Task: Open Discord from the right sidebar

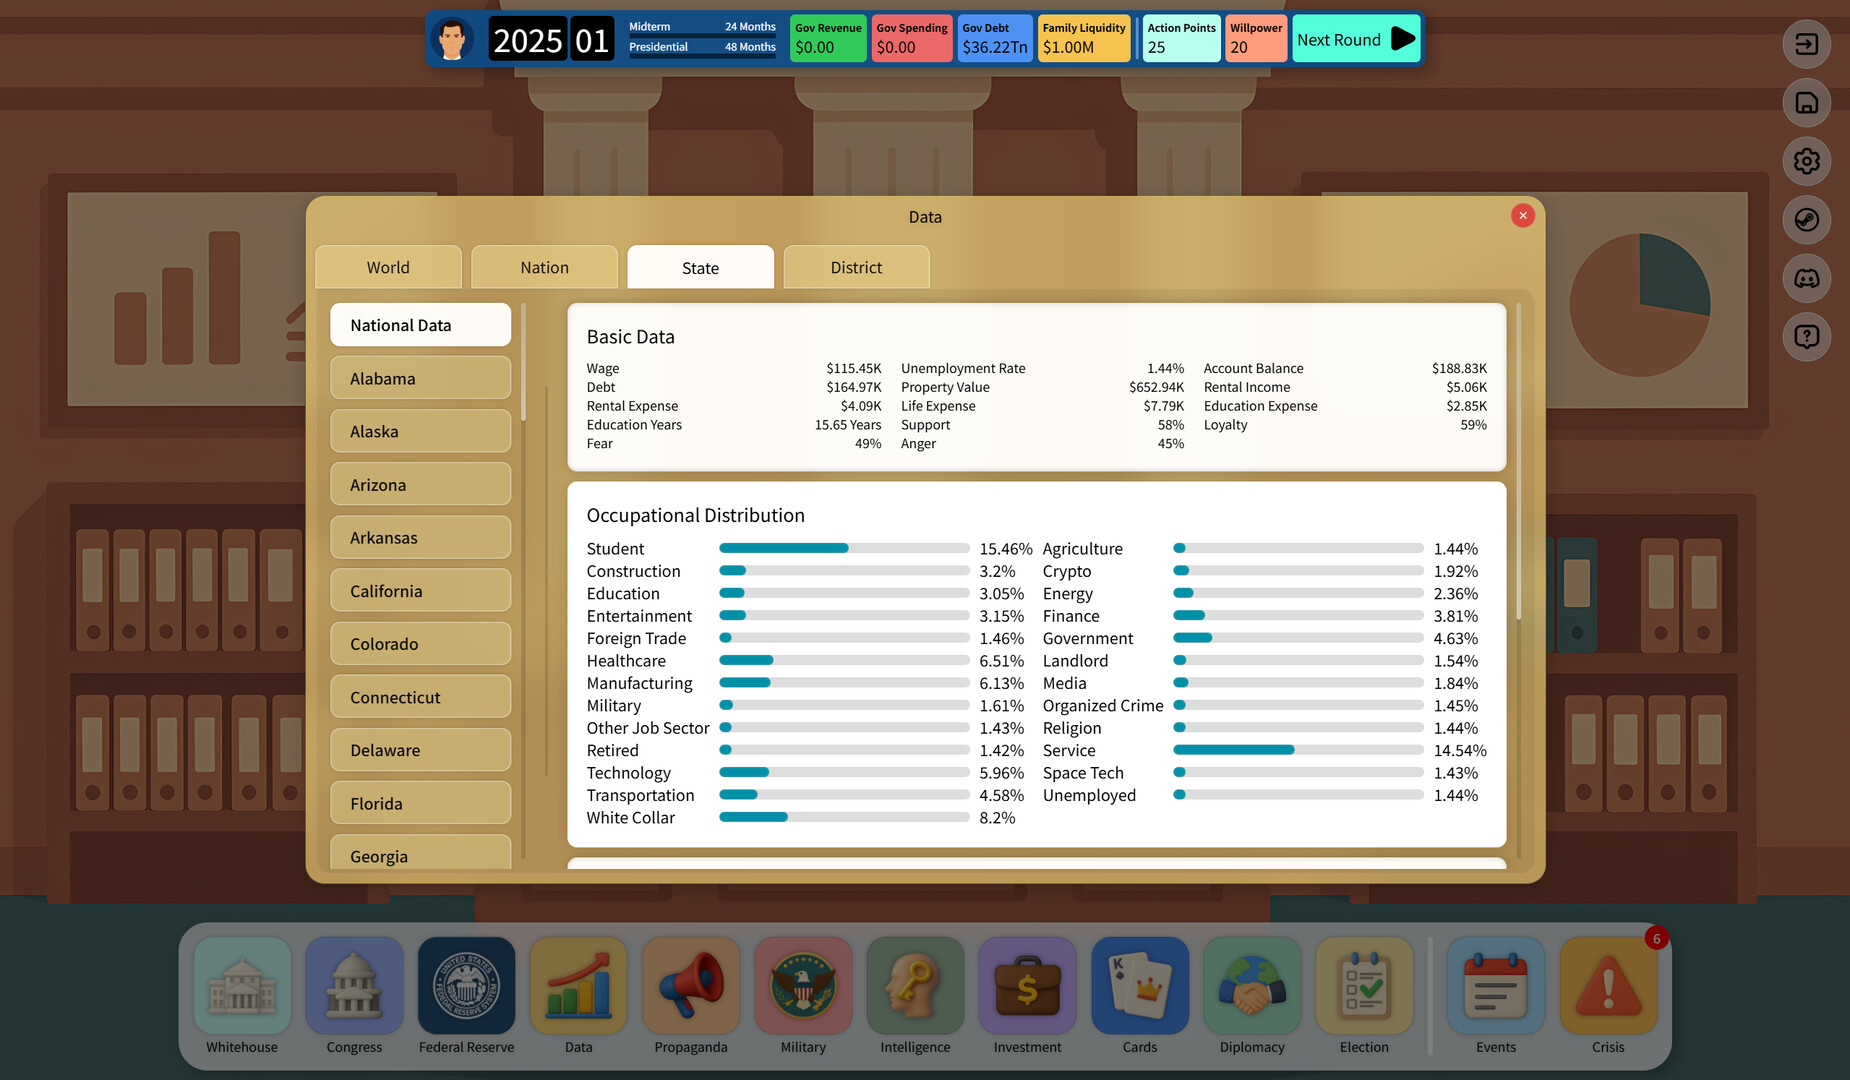Action: 1806,278
